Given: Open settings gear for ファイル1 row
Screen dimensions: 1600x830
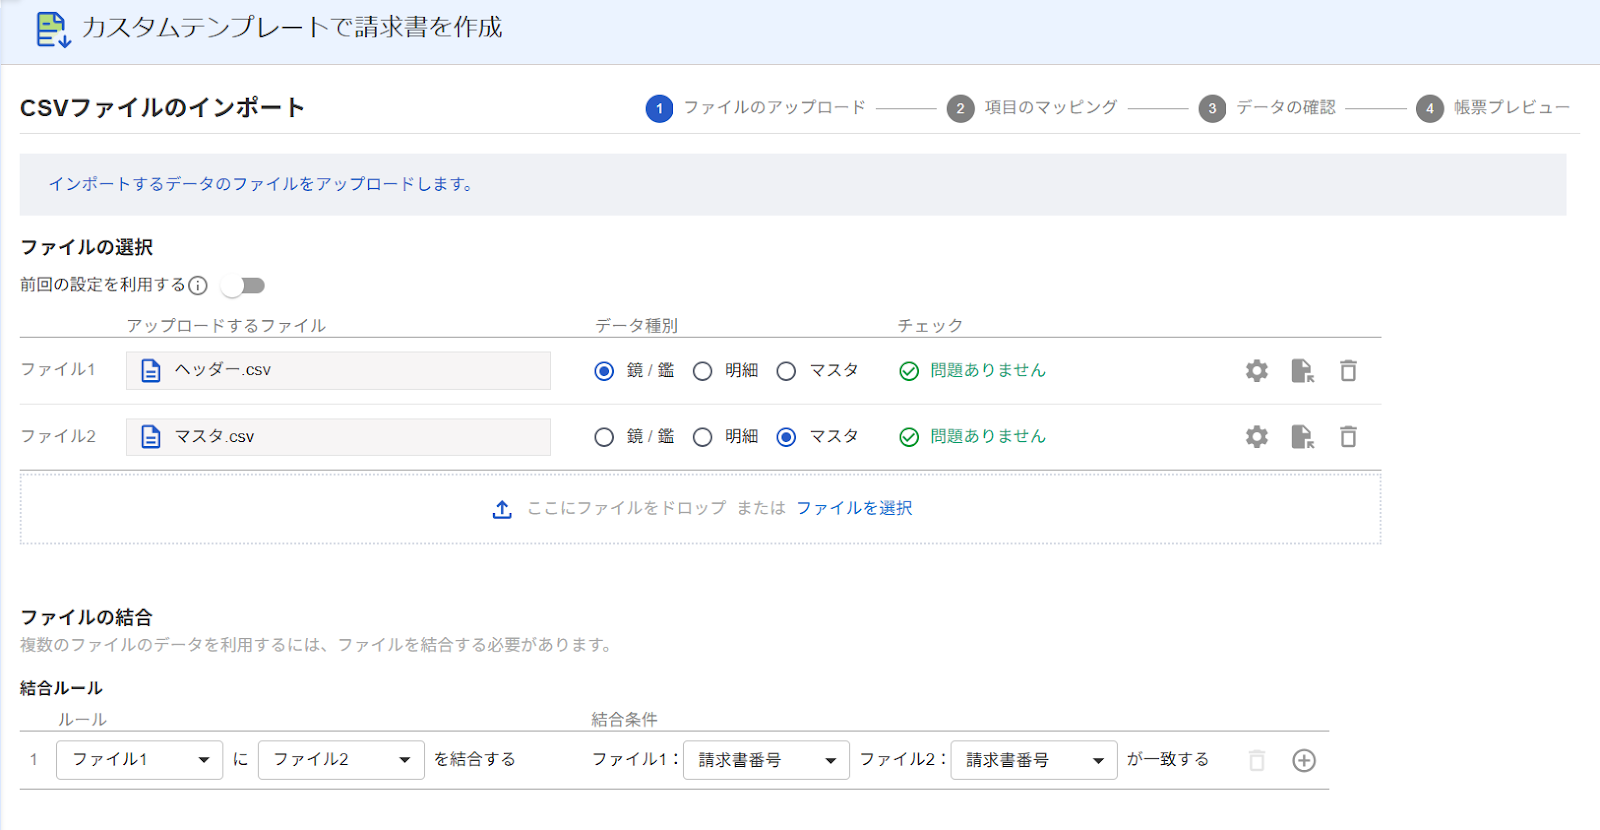Looking at the screenshot, I should (x=1257, y=371).
